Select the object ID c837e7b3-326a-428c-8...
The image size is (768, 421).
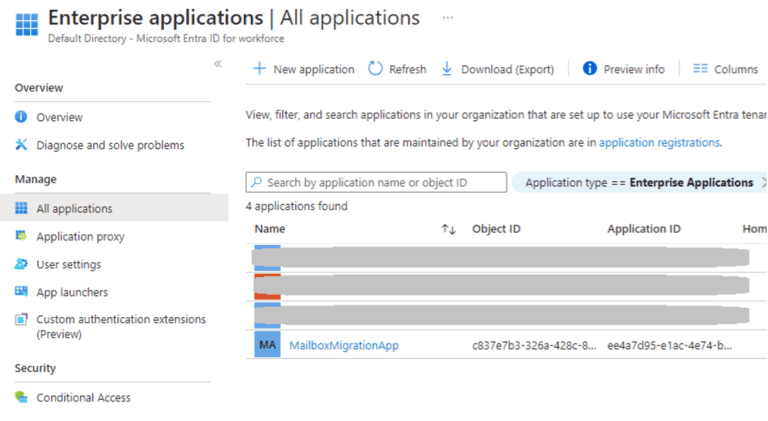[534, 346]
